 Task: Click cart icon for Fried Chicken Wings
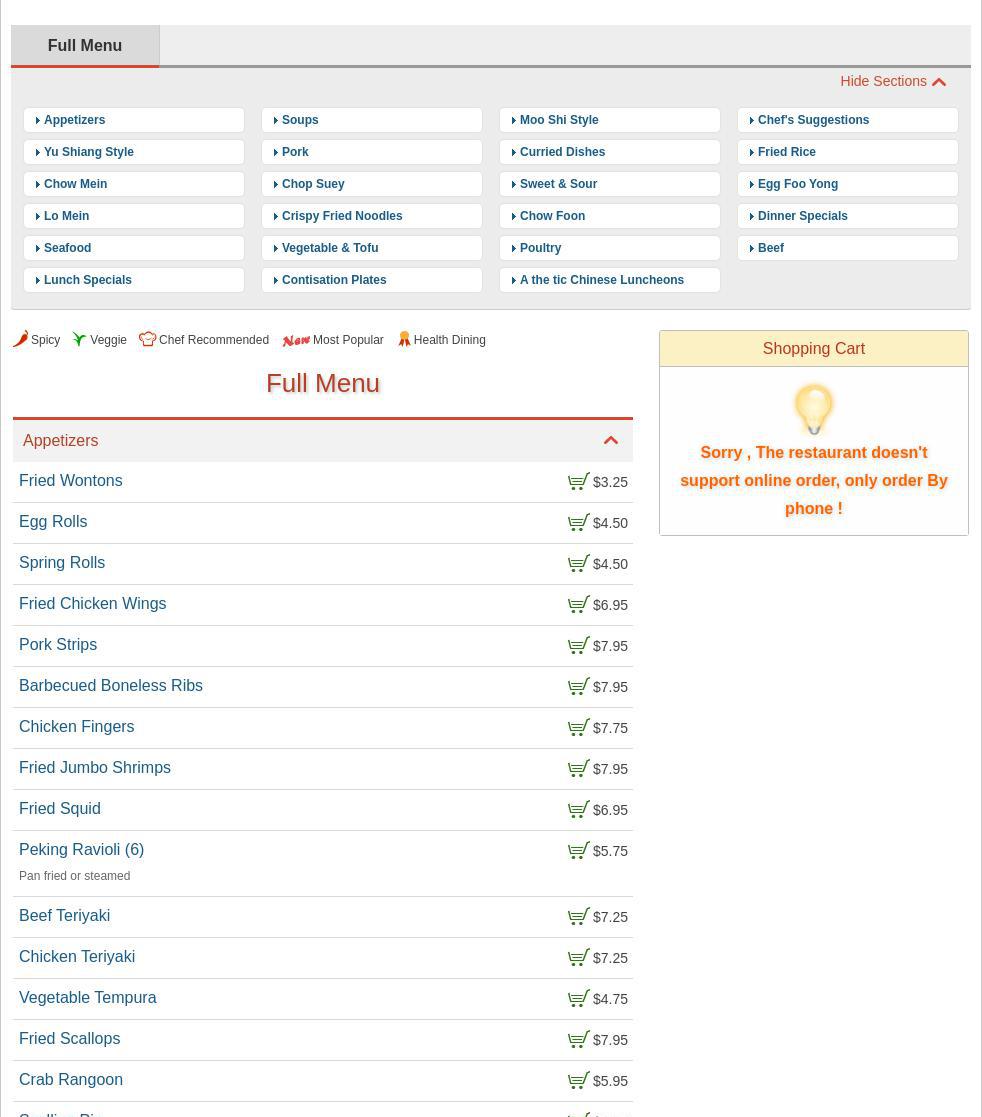click(578, 605)
